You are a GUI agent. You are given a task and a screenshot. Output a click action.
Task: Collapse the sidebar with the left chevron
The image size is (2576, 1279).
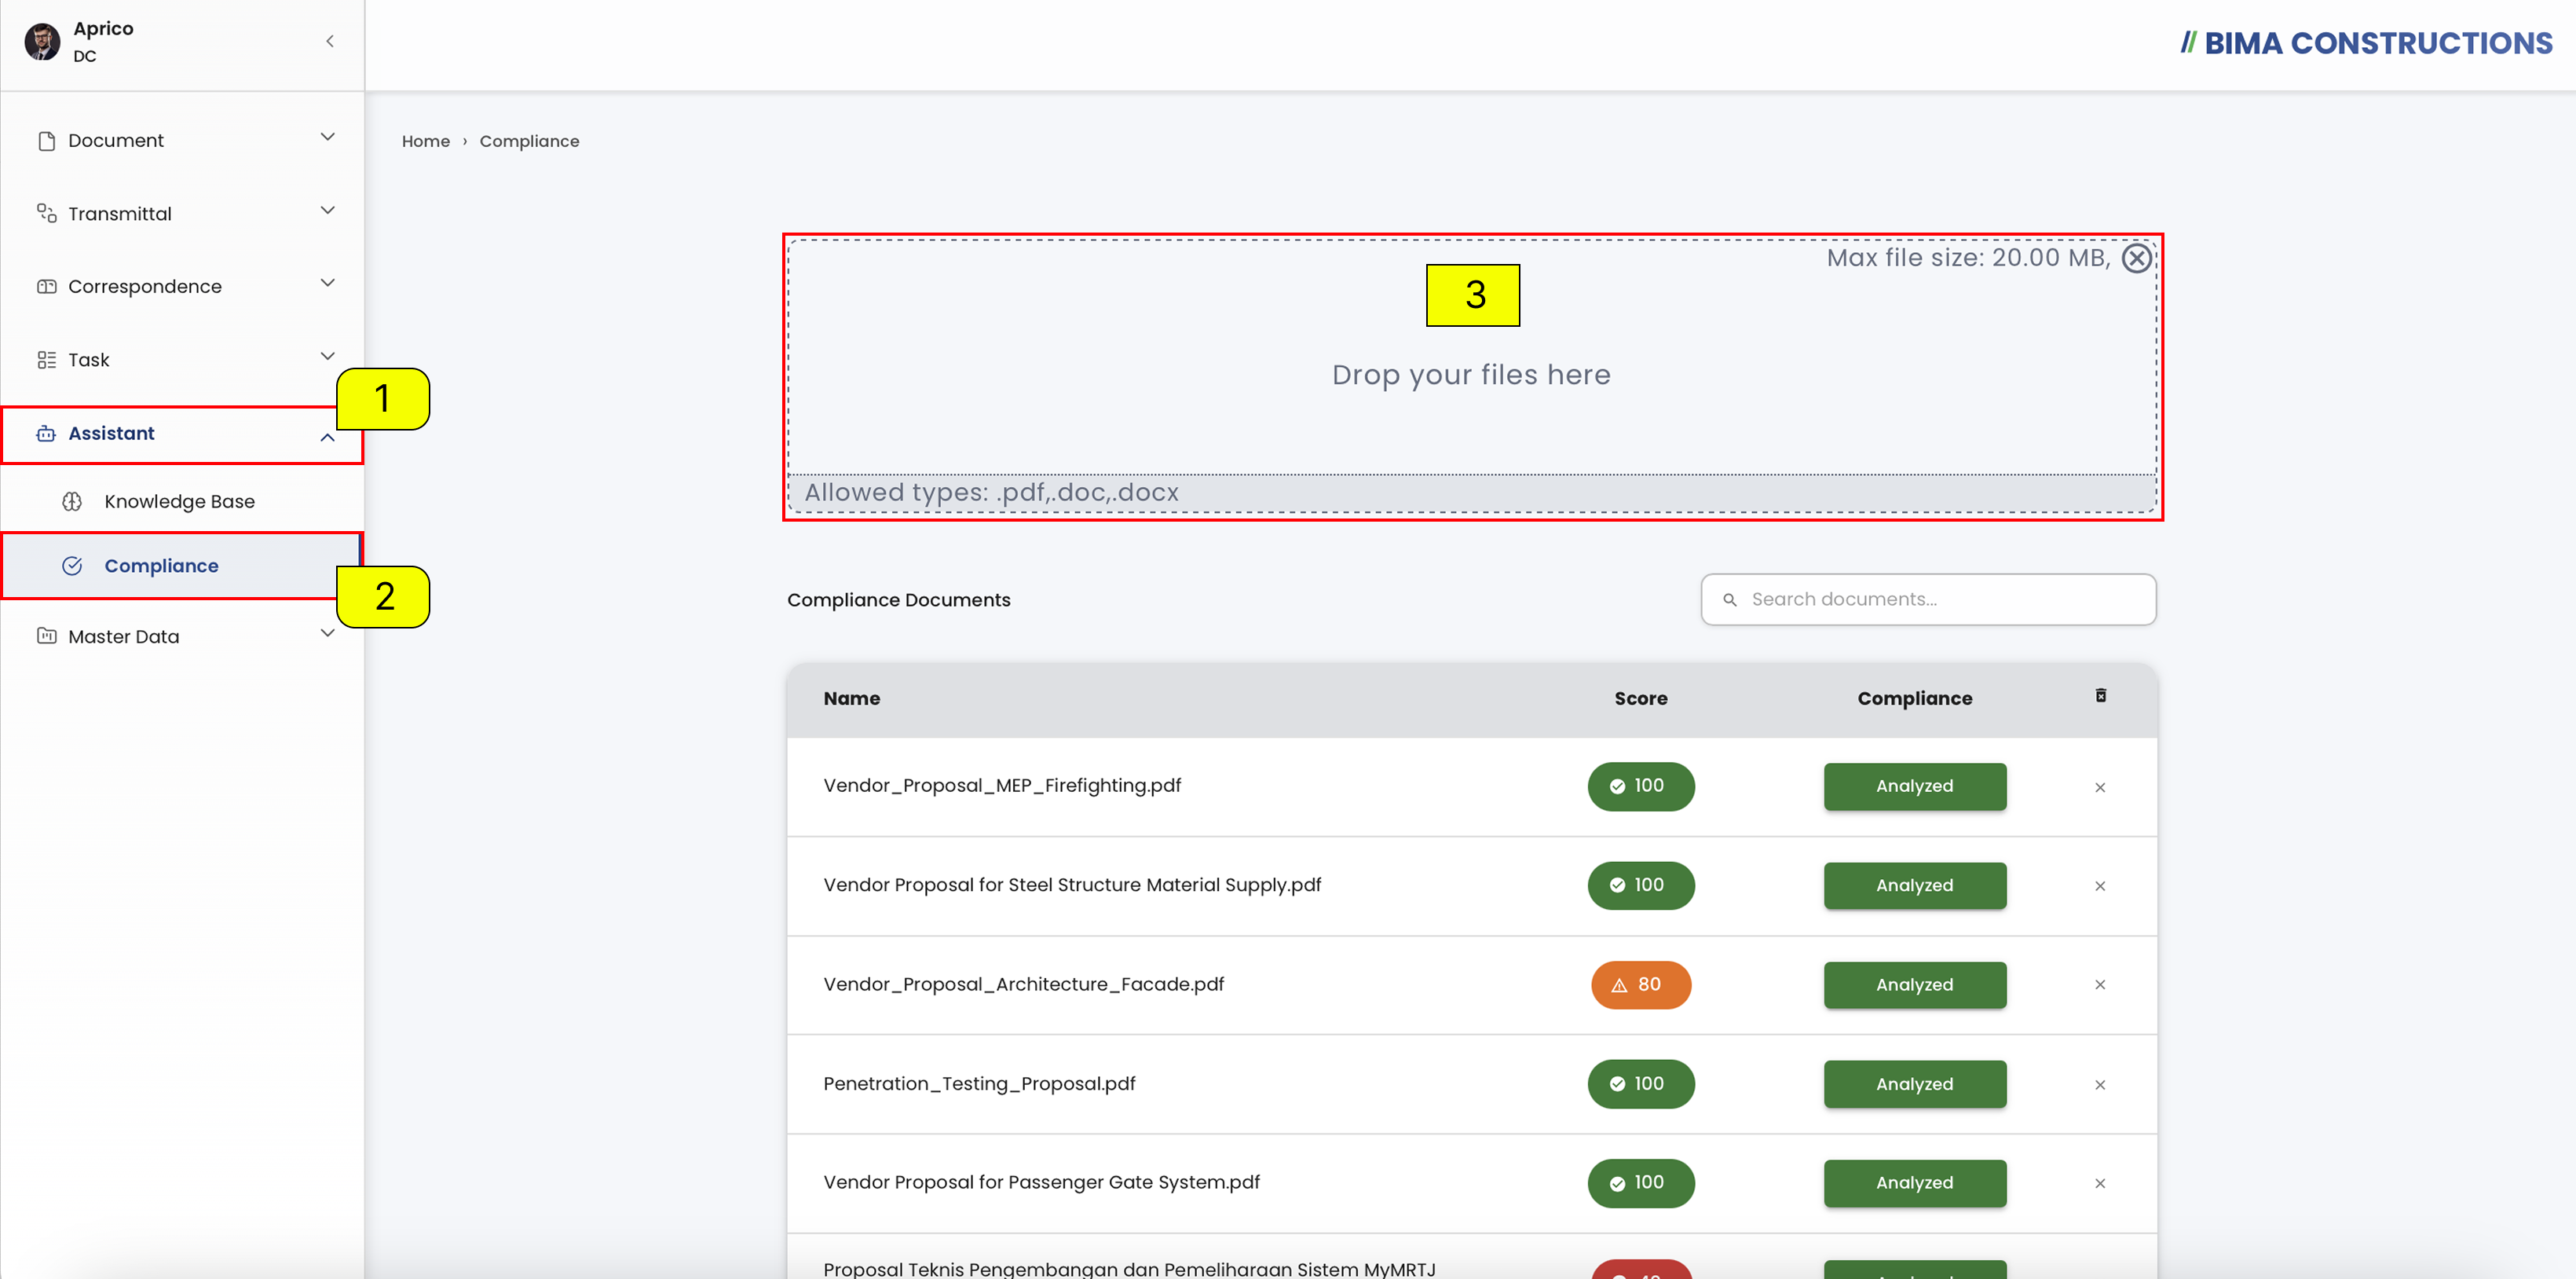330,41
